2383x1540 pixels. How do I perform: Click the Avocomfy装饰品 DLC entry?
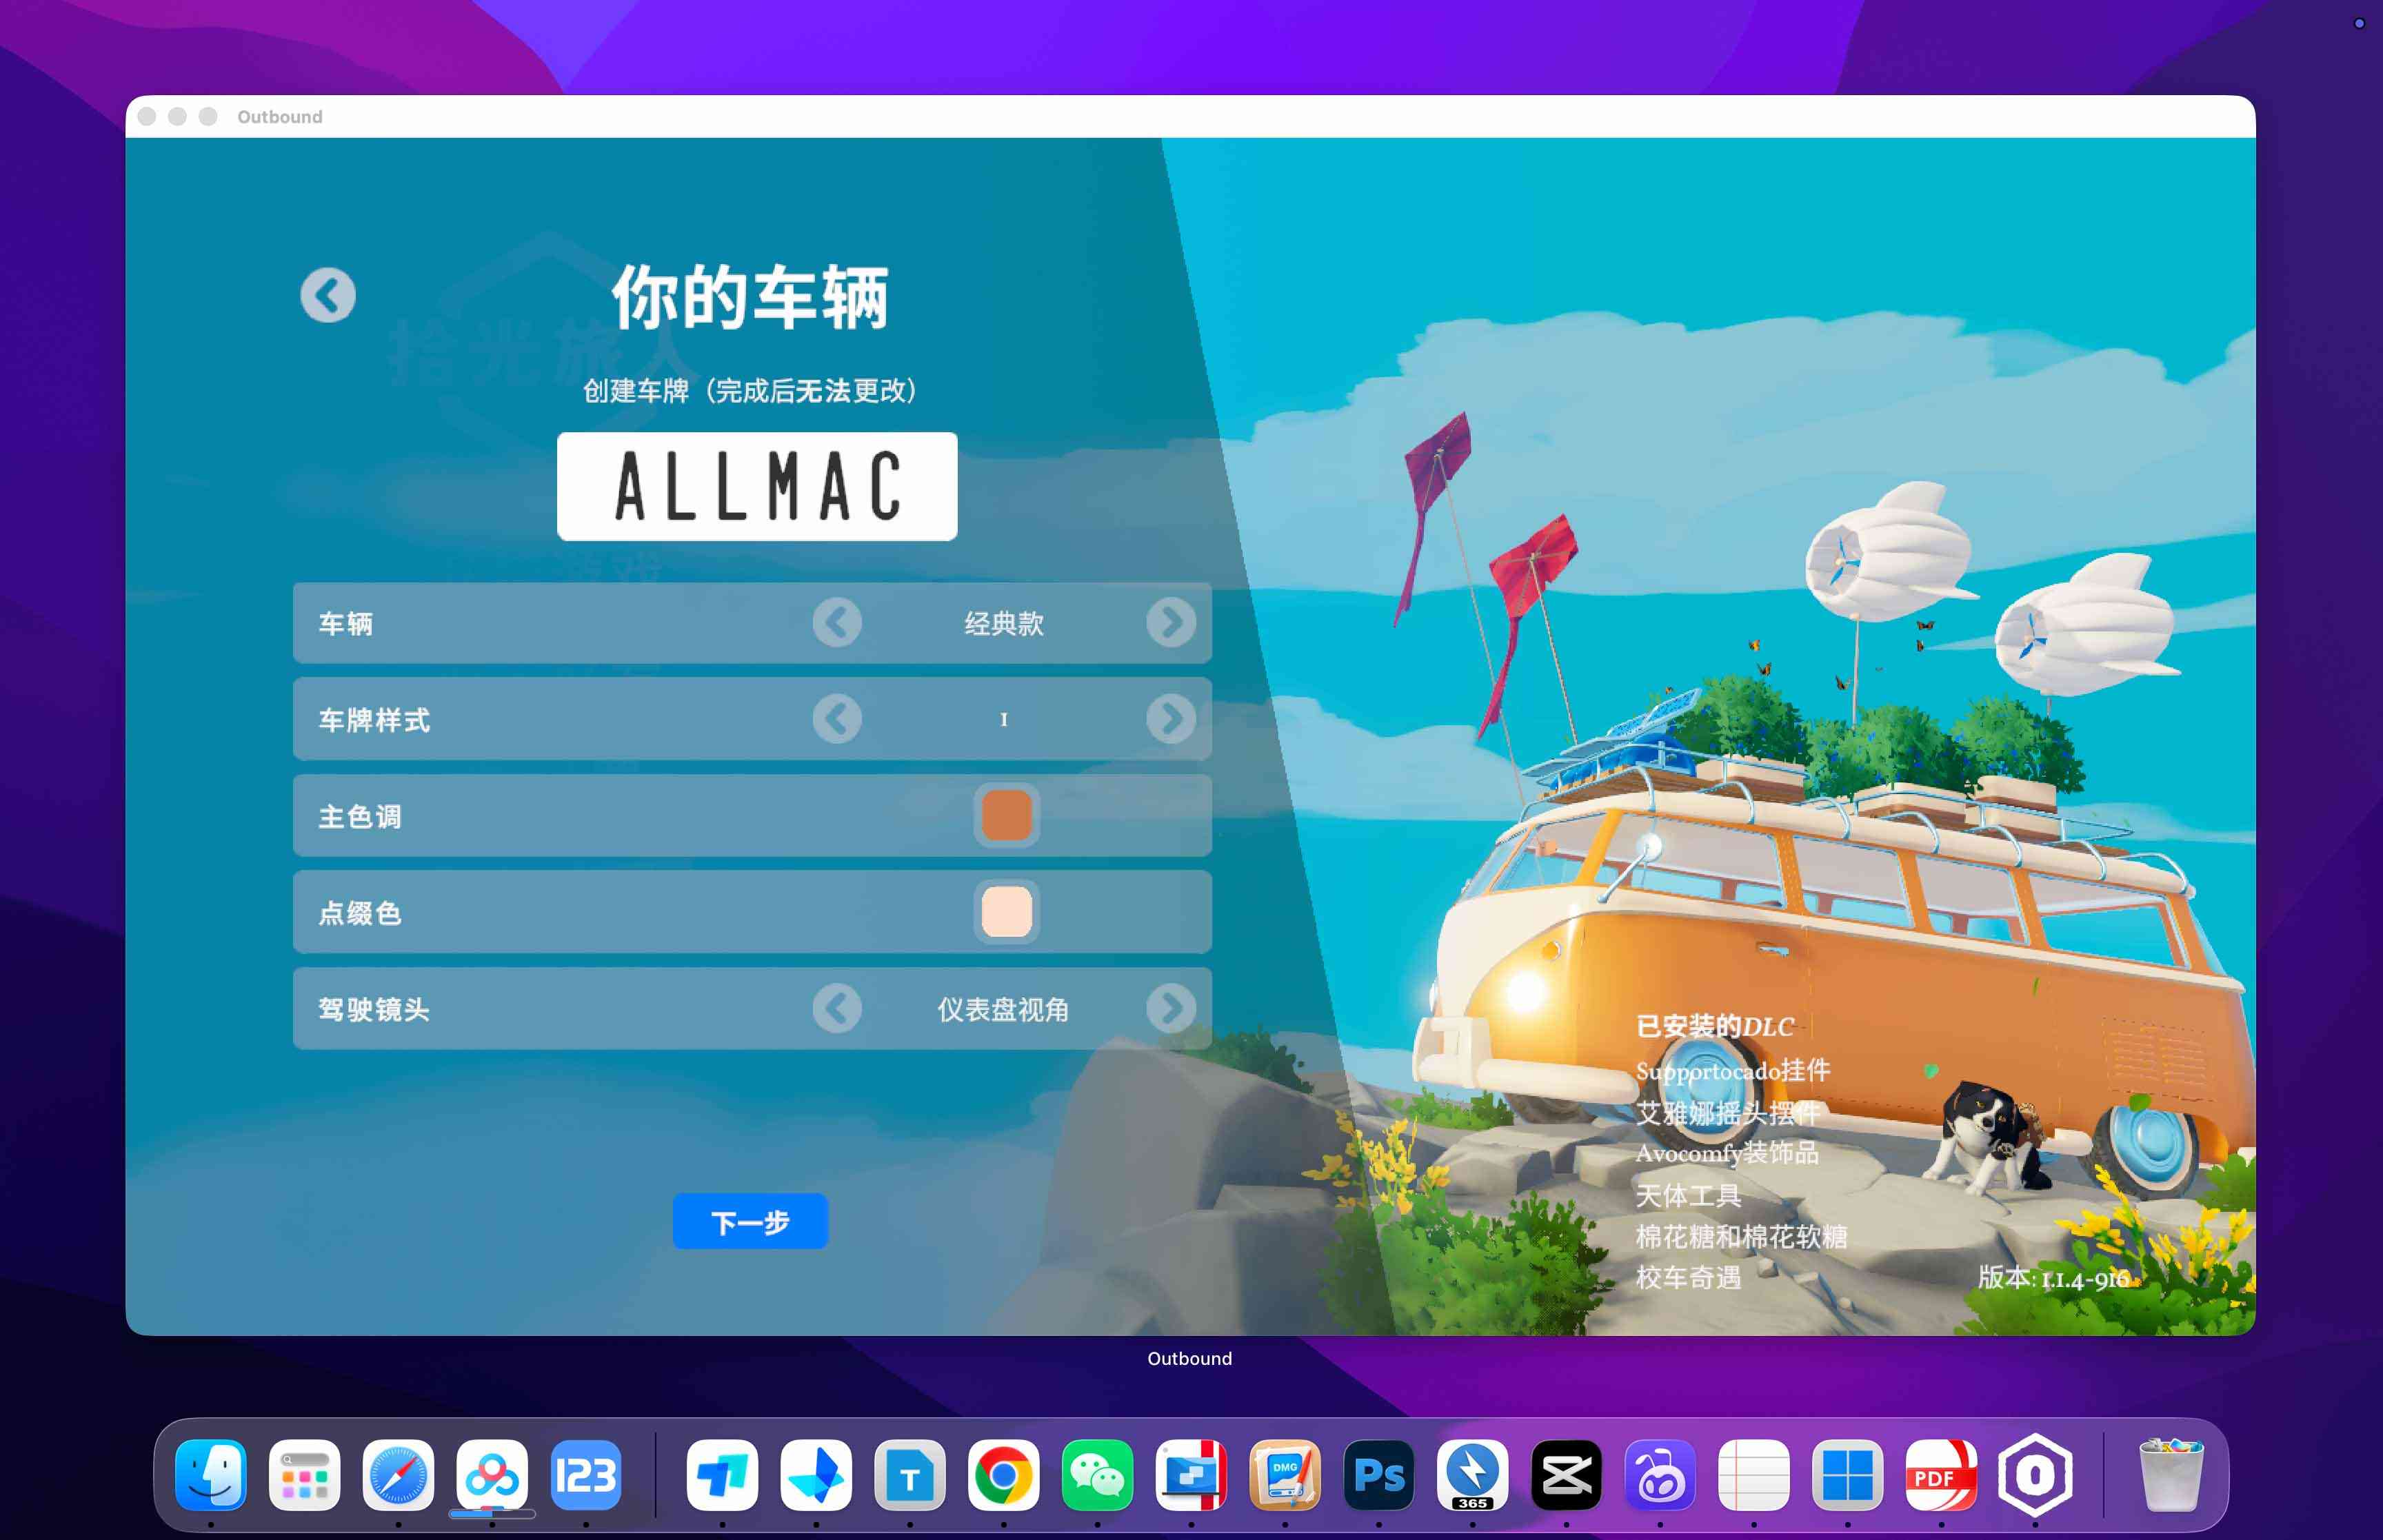pyautogui.click(x=1727, y=1153)
